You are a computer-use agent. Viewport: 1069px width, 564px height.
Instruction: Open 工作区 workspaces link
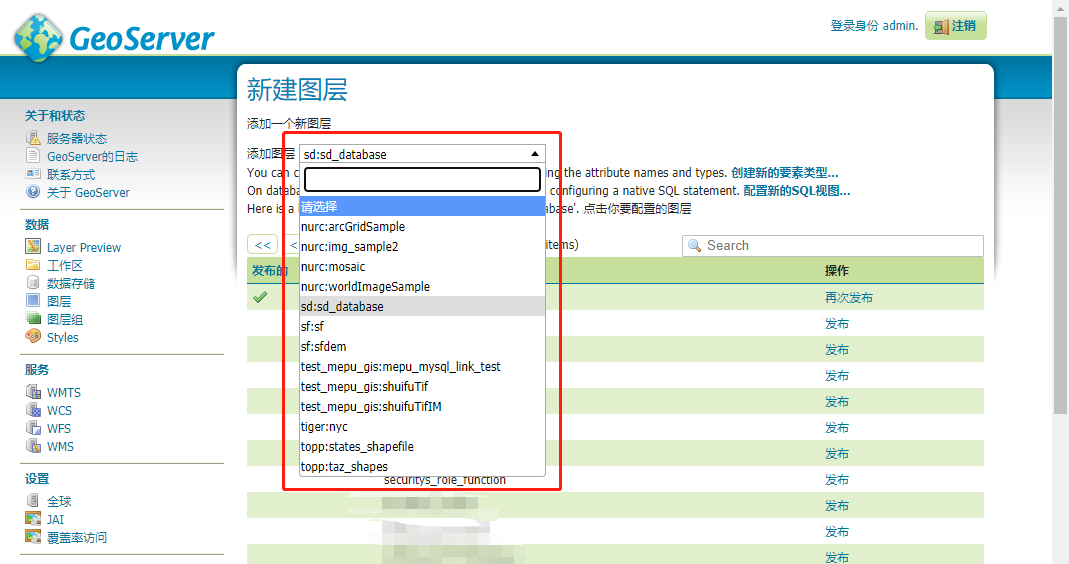pyautogui.click(x=65, y=265)
